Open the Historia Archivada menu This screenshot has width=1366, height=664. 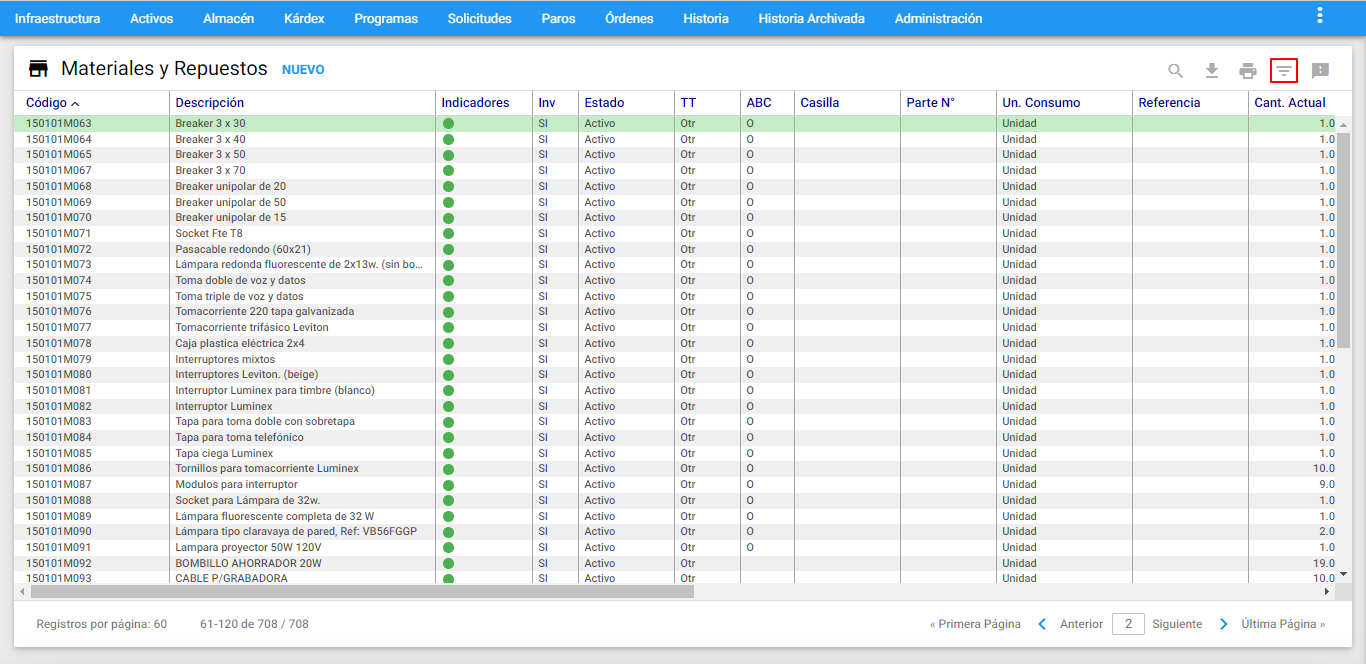pos(811,18)
